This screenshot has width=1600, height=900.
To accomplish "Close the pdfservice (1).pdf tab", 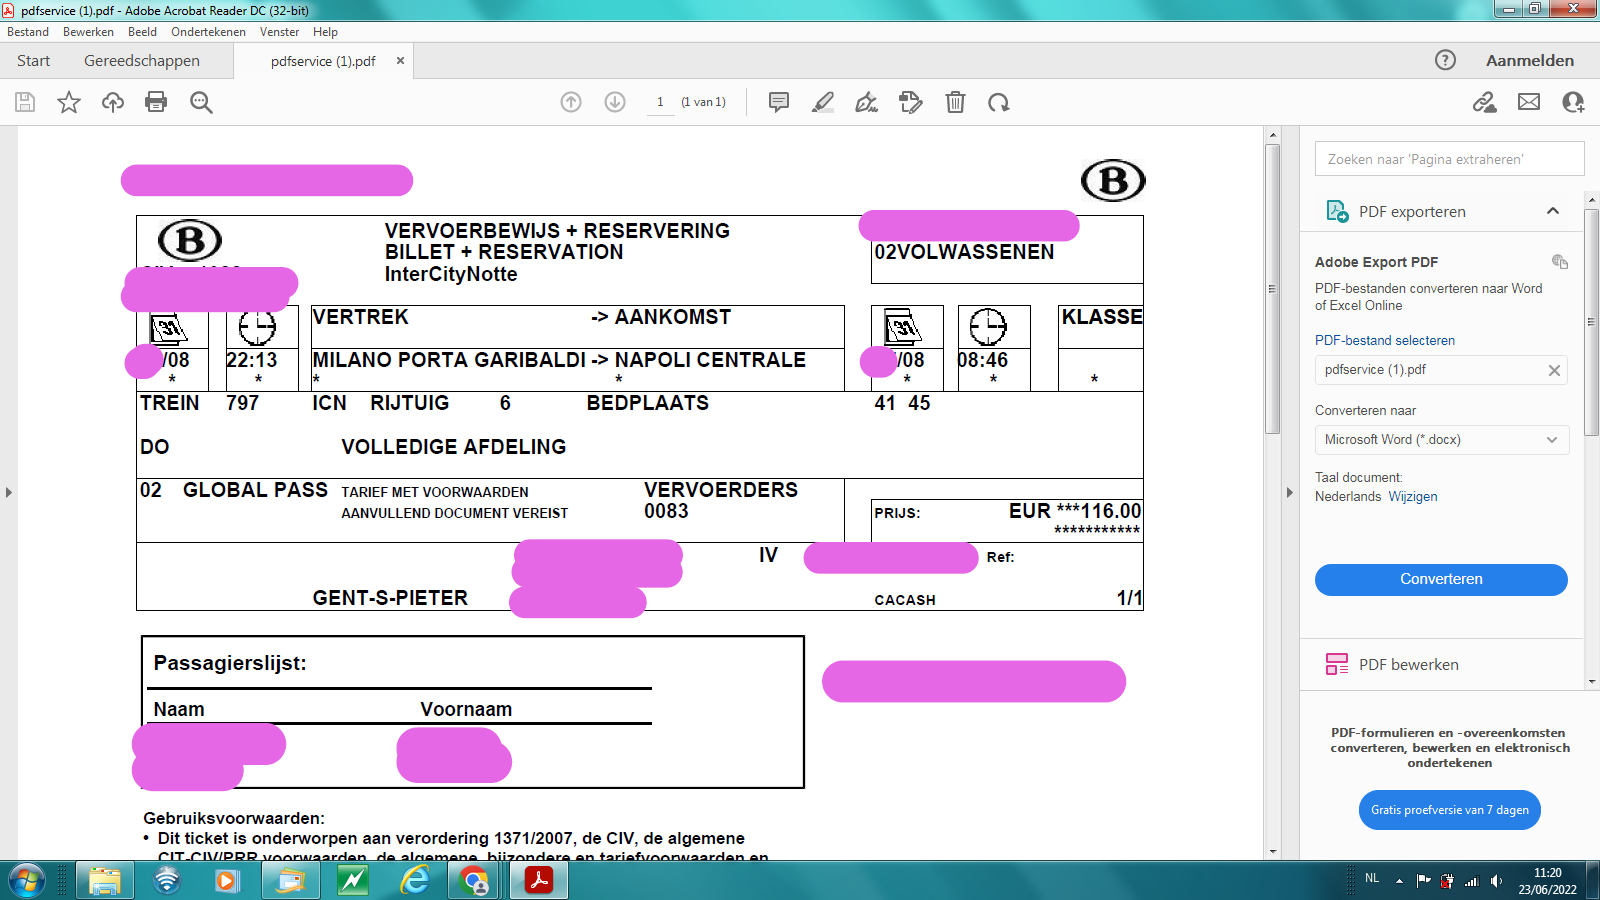I will [400, 61].
